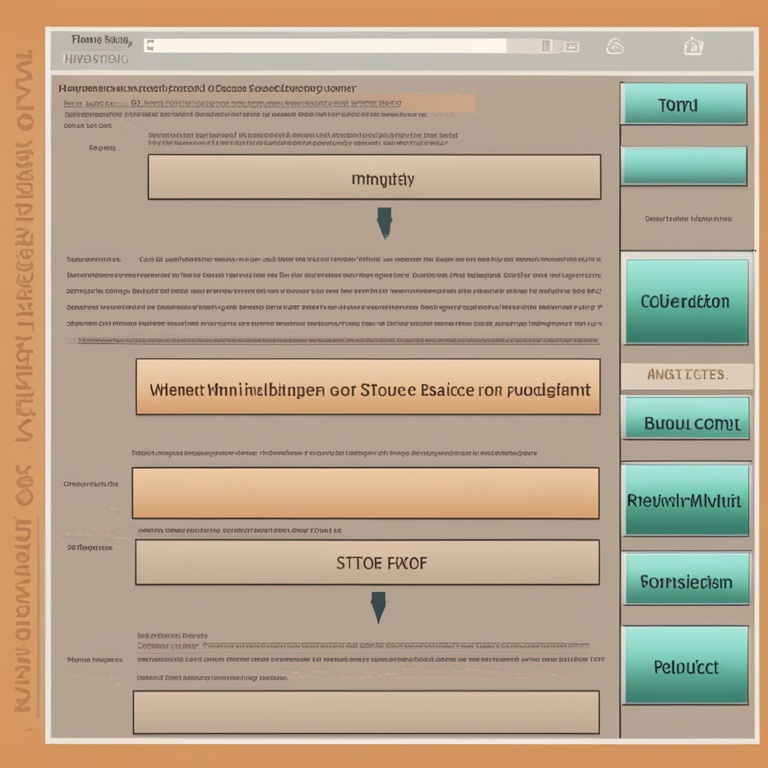Click the bookmark icon in the address bar
Viewport: 768px width, 768px height.
(547, 46)
